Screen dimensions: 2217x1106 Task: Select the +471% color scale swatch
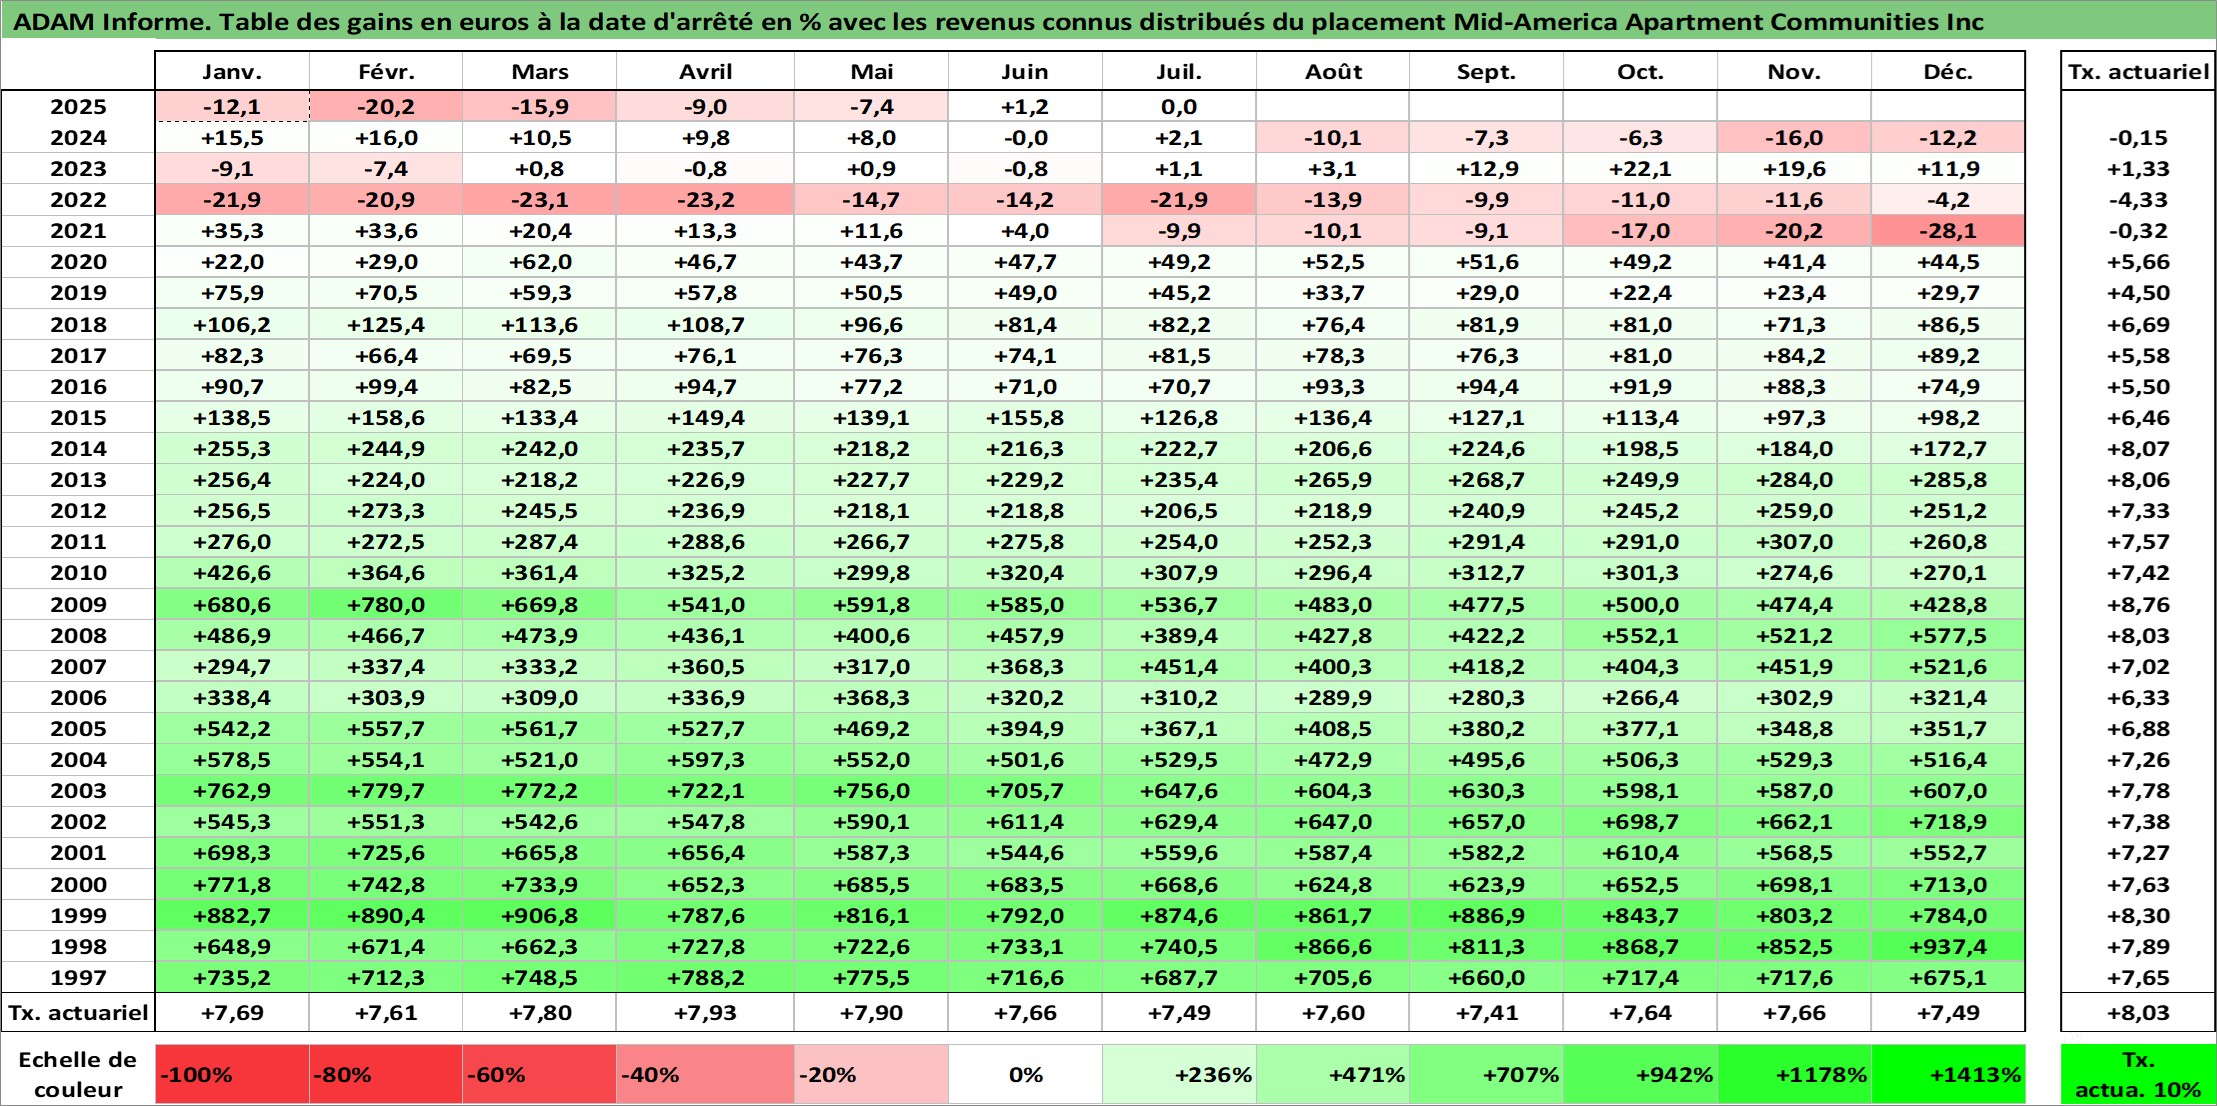coord(1333,1075)
